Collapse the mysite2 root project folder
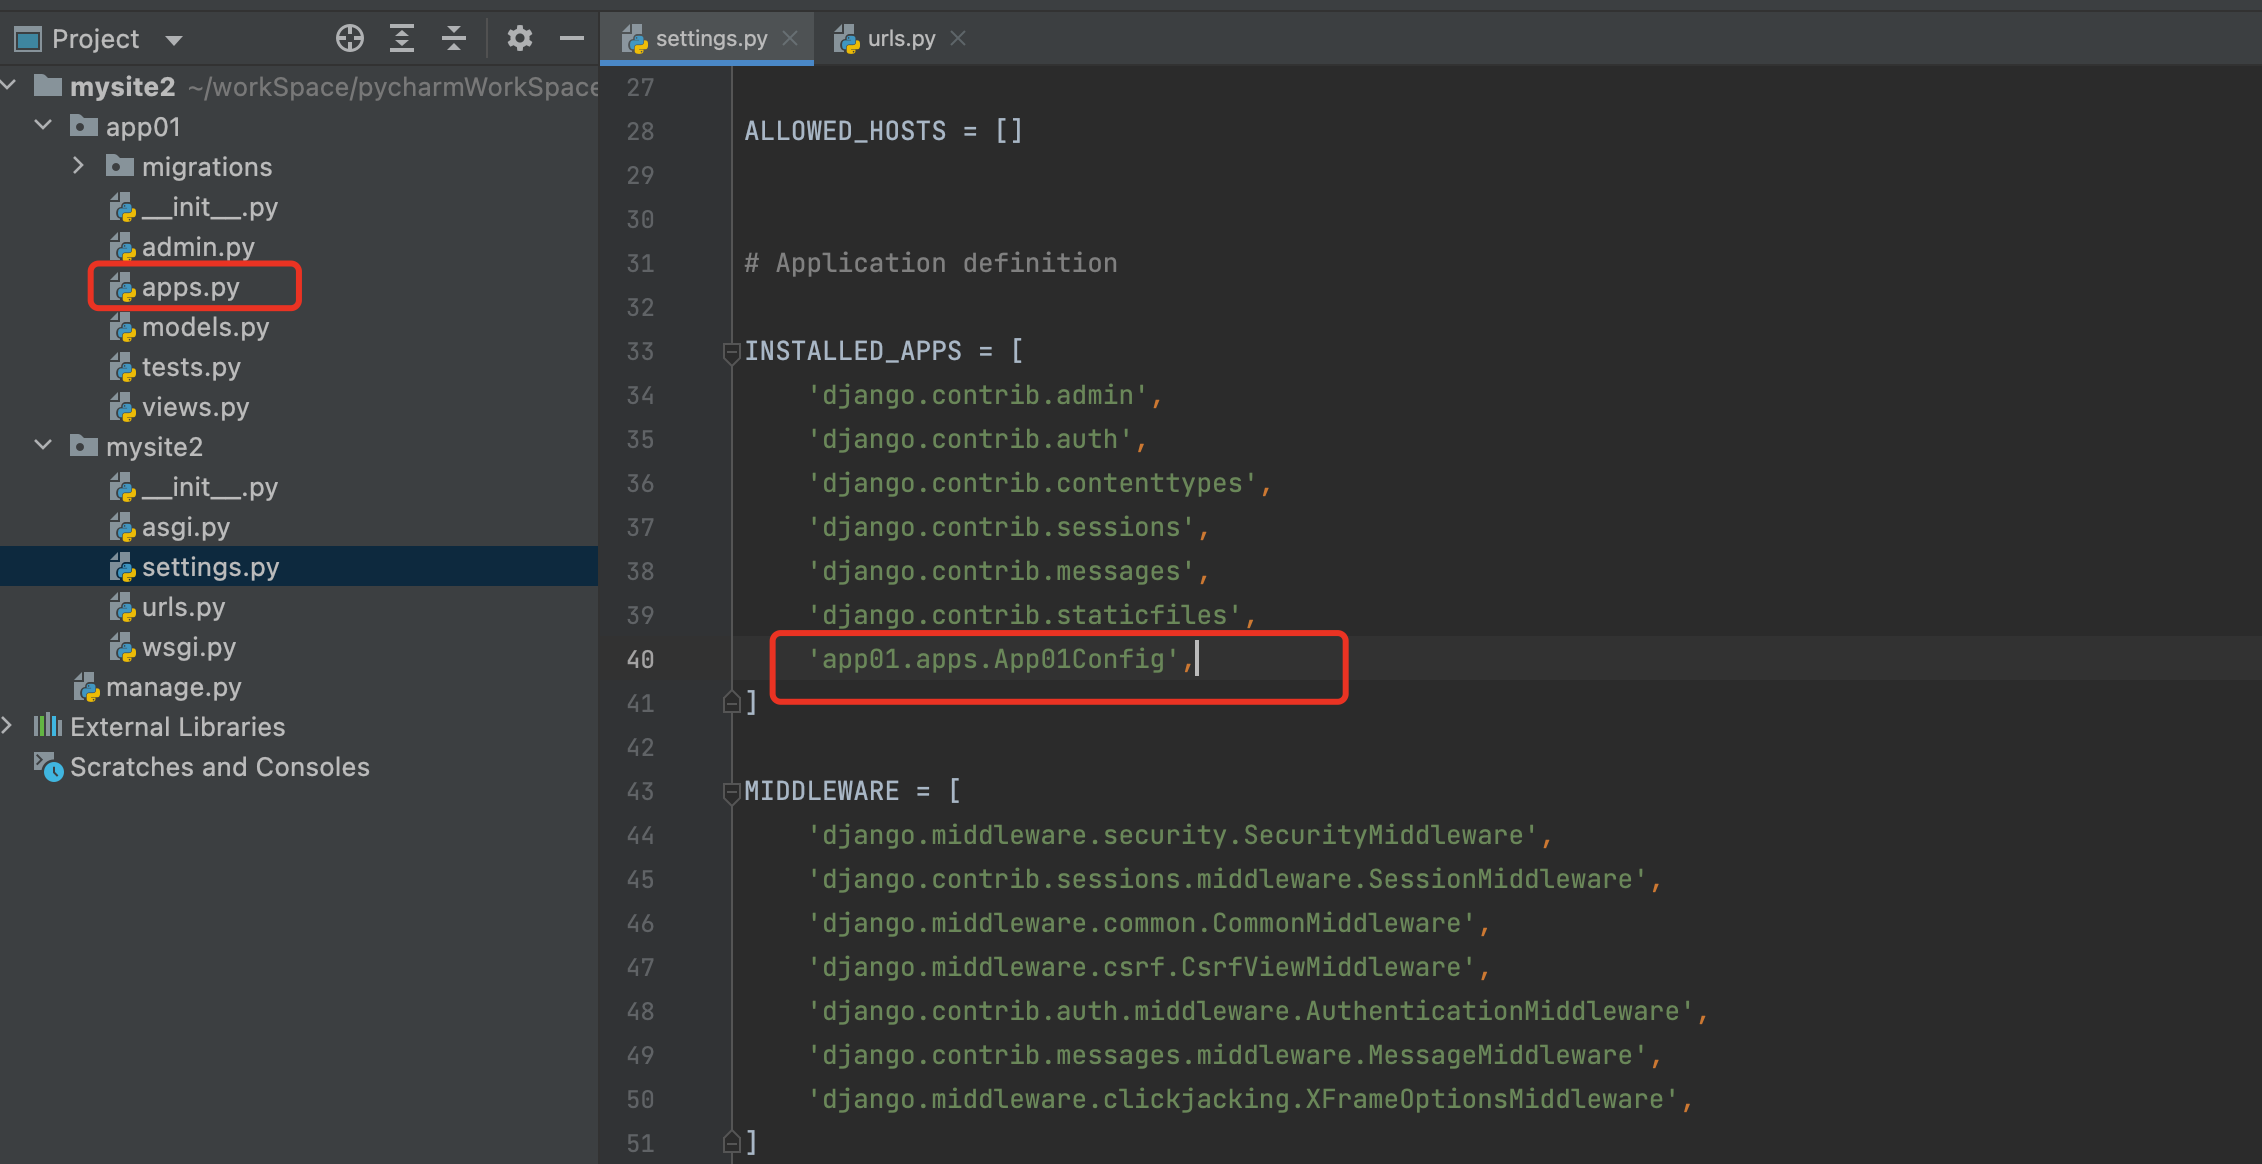 tap(9, 86)
